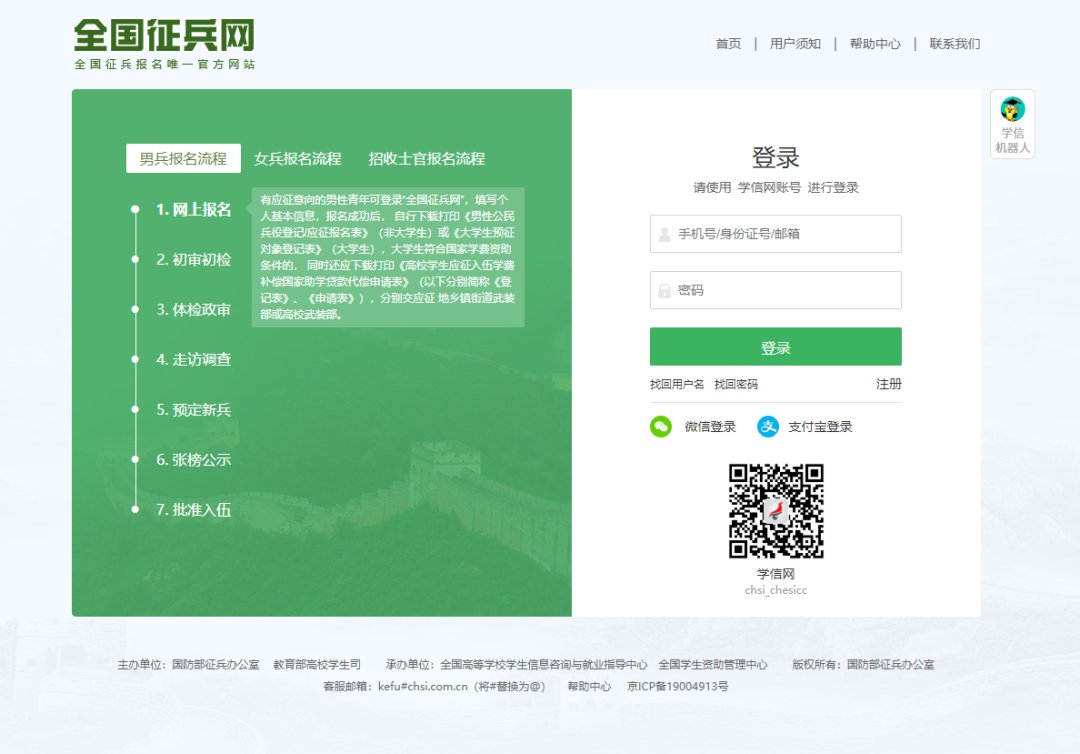
Task: Click the 京ICP备19004913号 footer link
Action: tap(678, 687)
